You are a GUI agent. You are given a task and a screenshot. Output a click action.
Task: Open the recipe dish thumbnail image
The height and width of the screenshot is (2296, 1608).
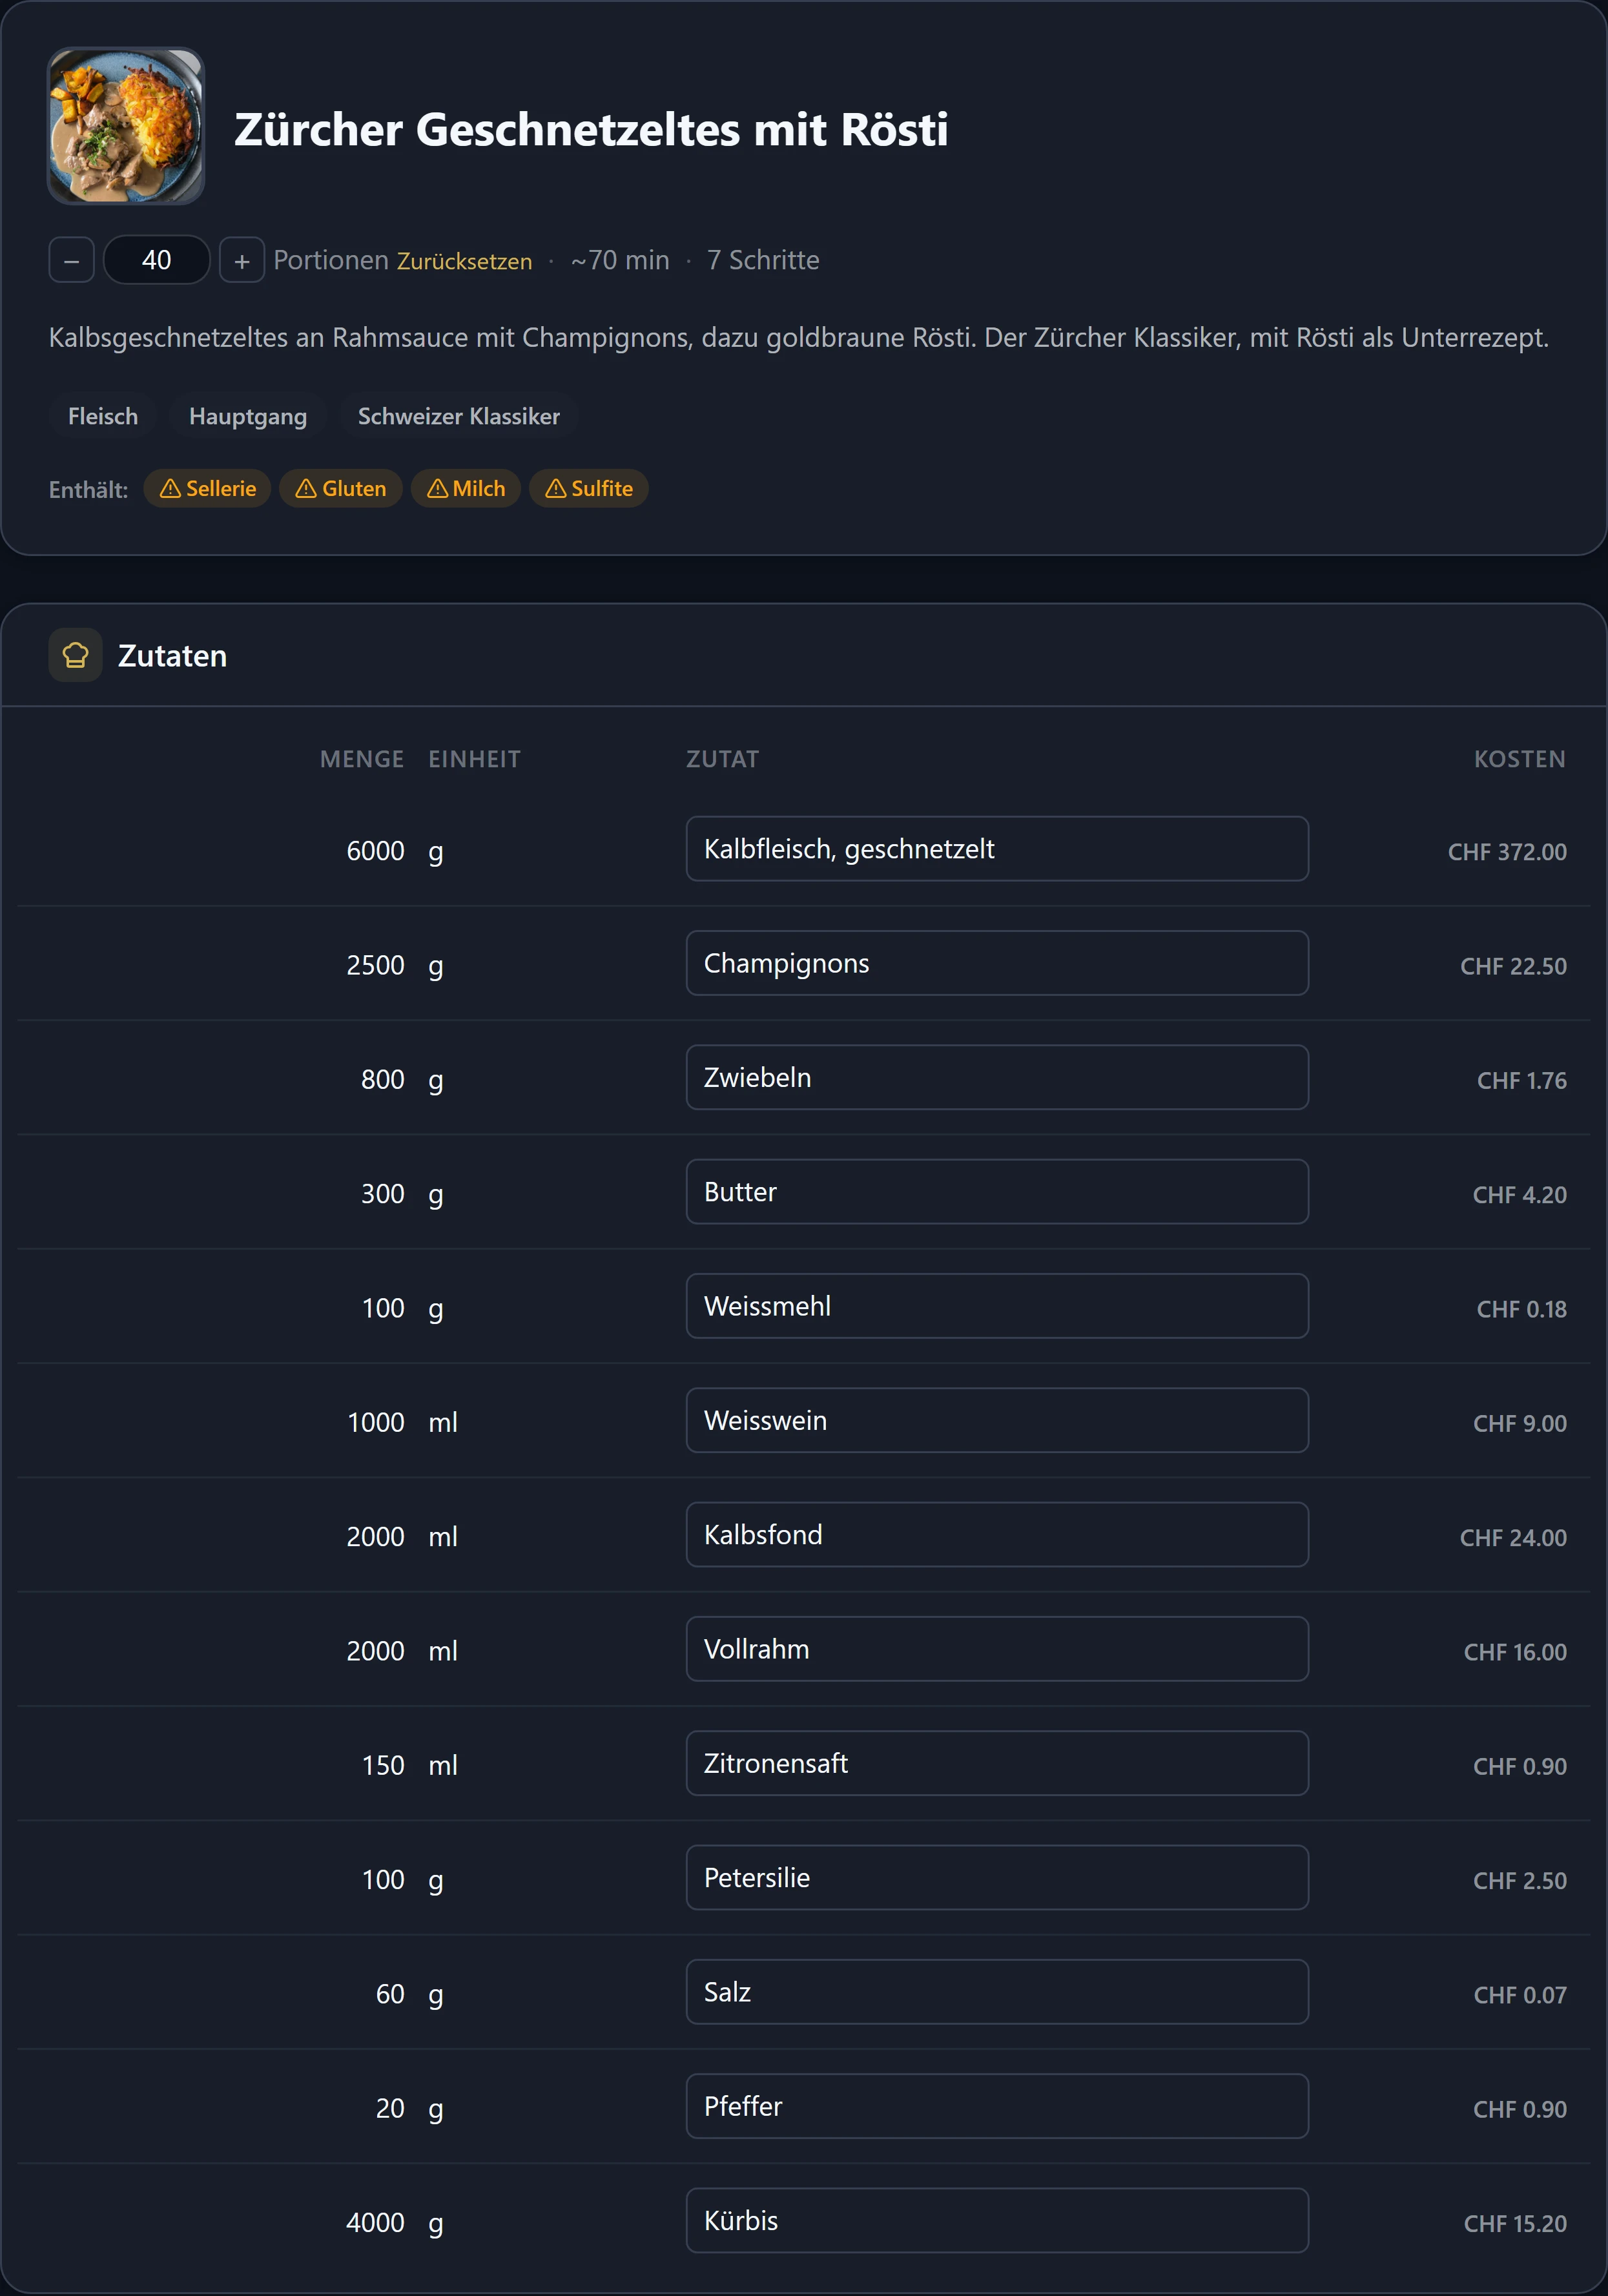click(126, 126)
